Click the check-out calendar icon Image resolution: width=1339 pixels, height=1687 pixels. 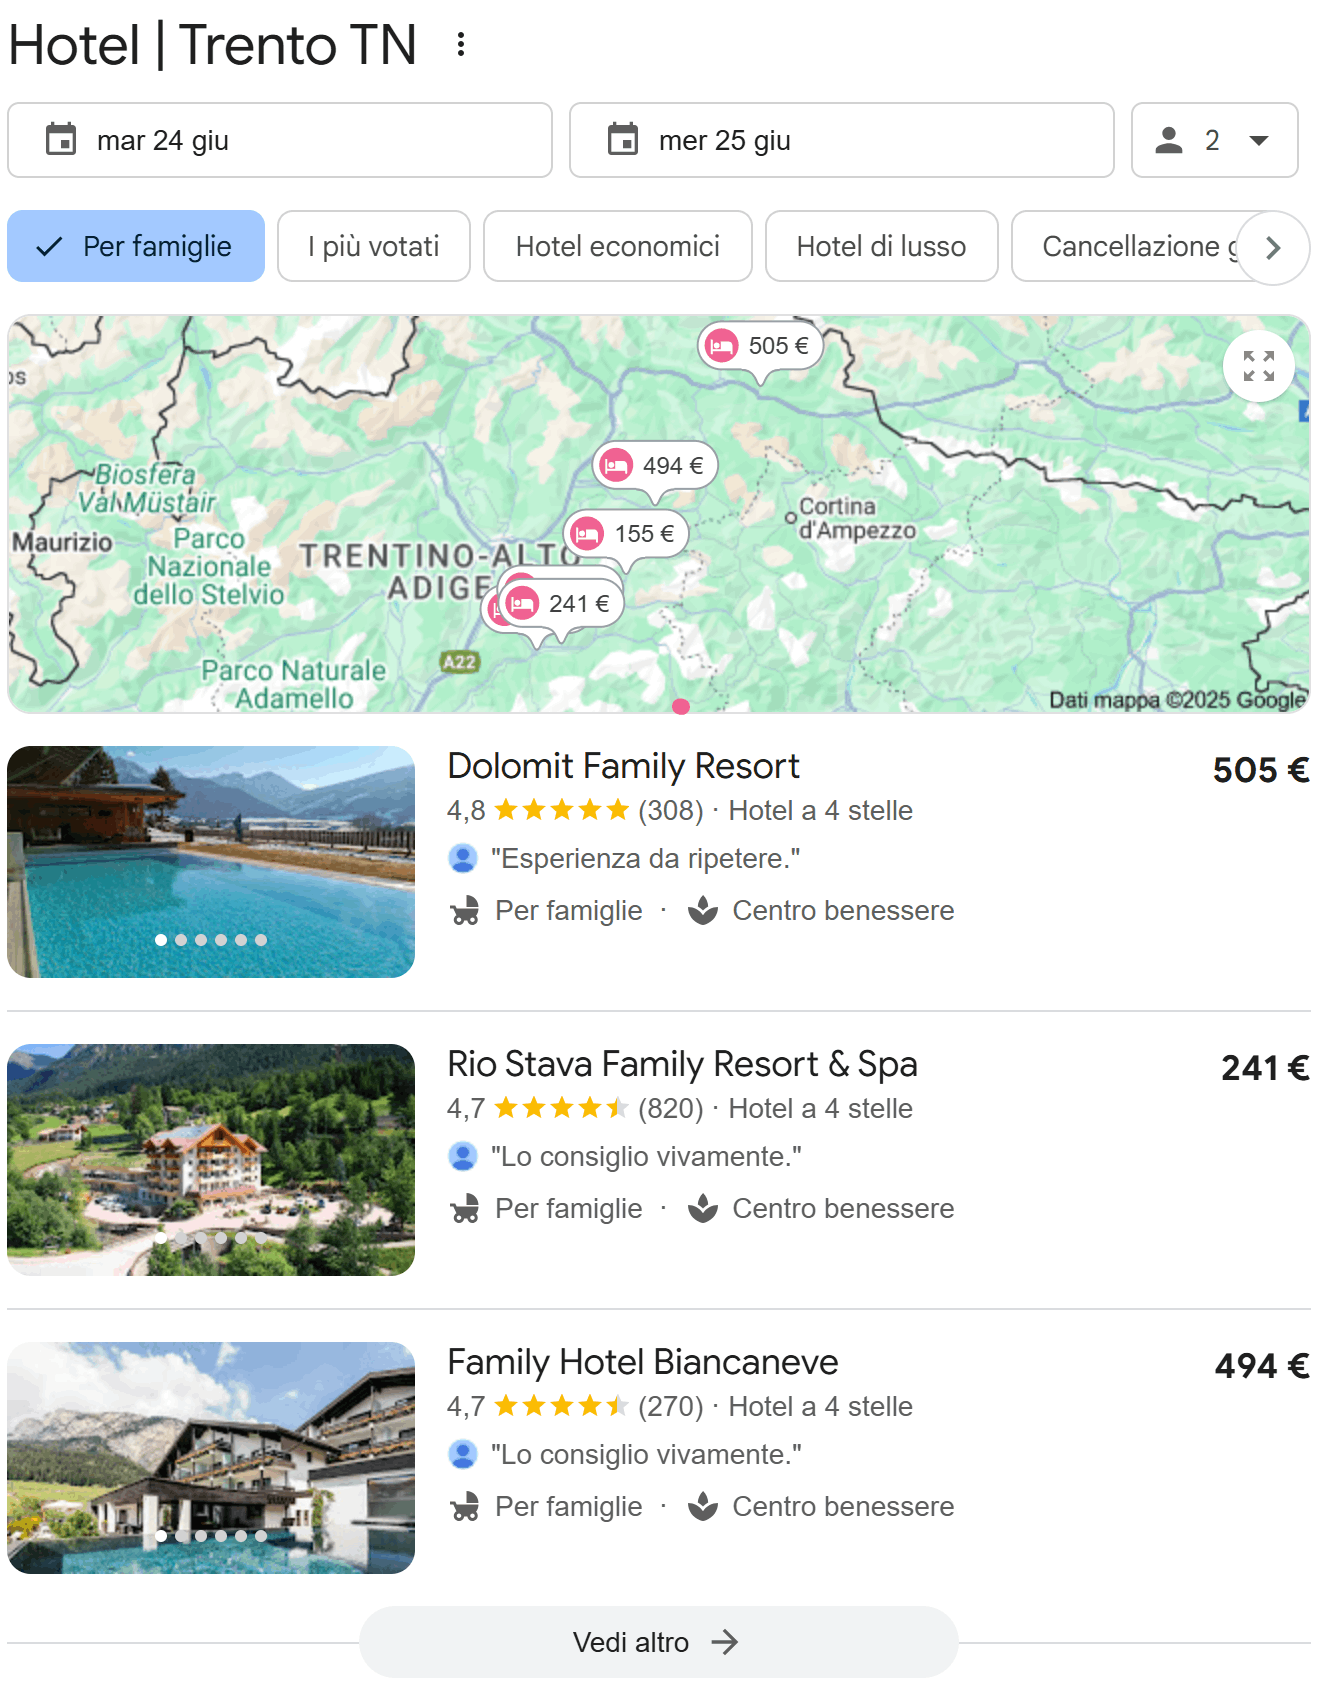coord(623,140)
